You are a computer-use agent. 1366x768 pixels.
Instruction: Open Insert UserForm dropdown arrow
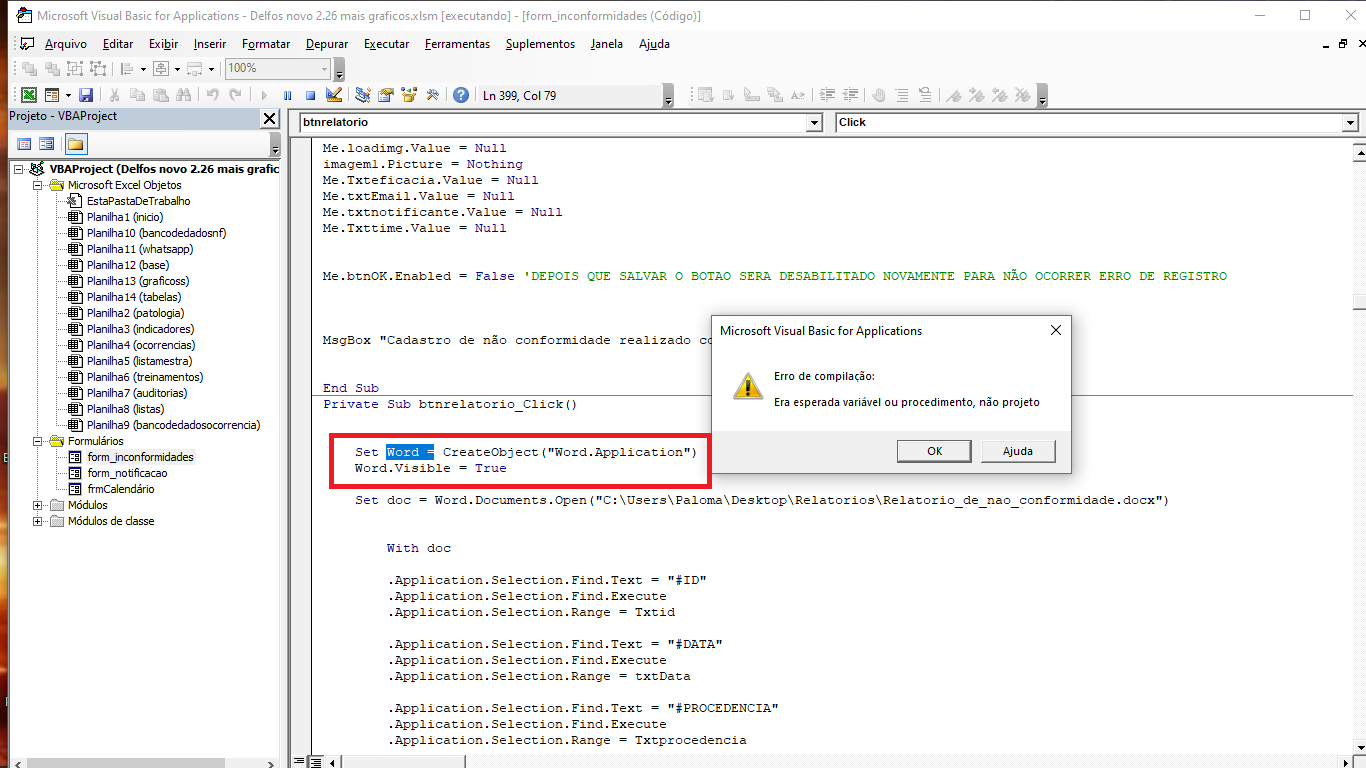coord(68,95)
